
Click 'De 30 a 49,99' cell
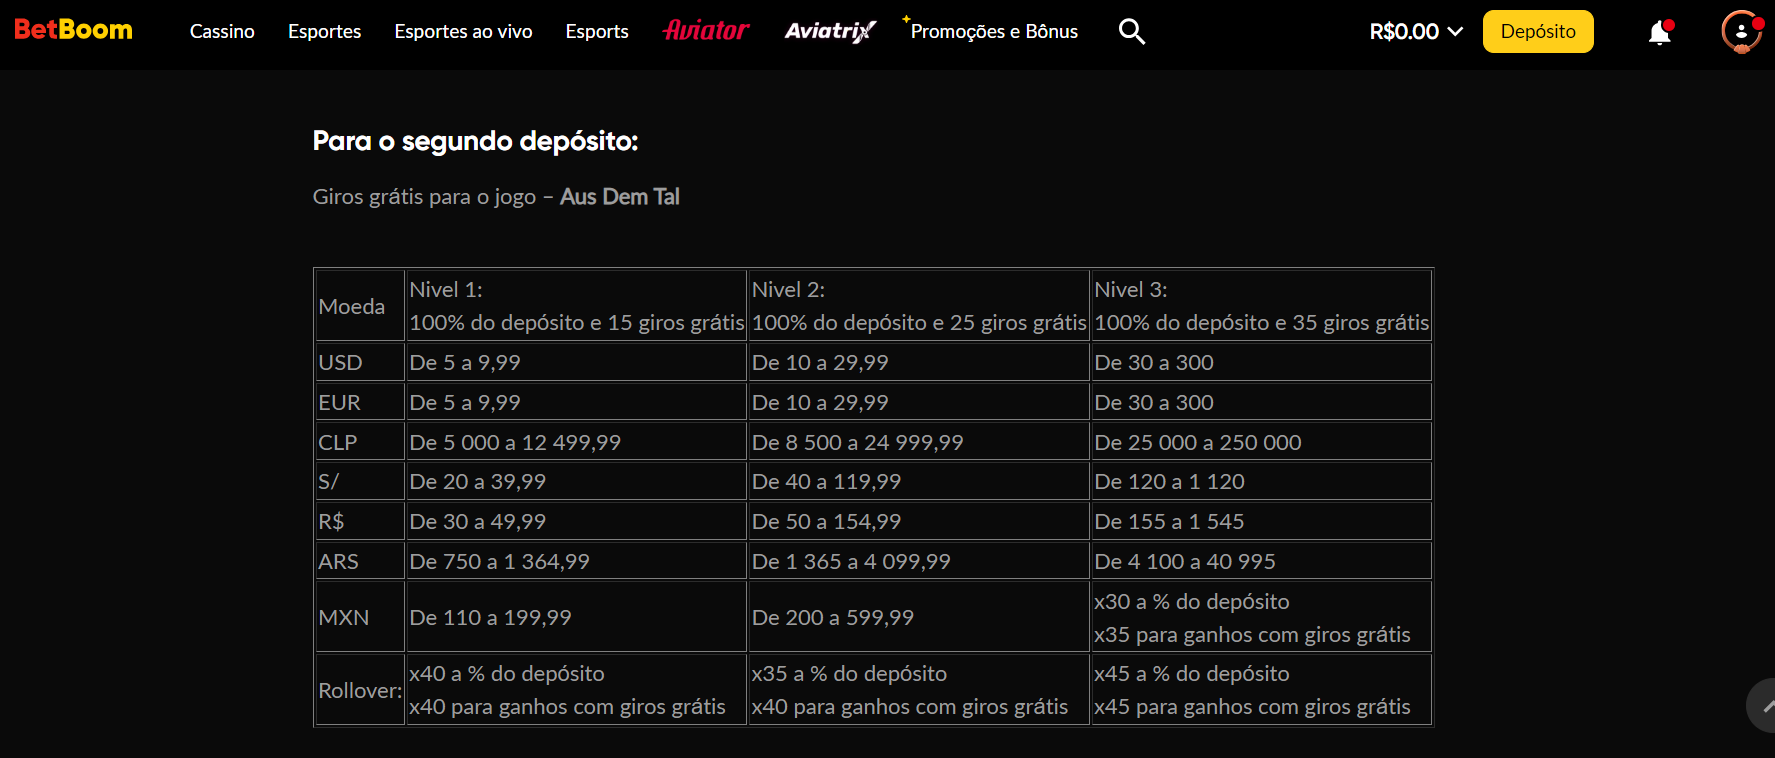tap(577, 521)
